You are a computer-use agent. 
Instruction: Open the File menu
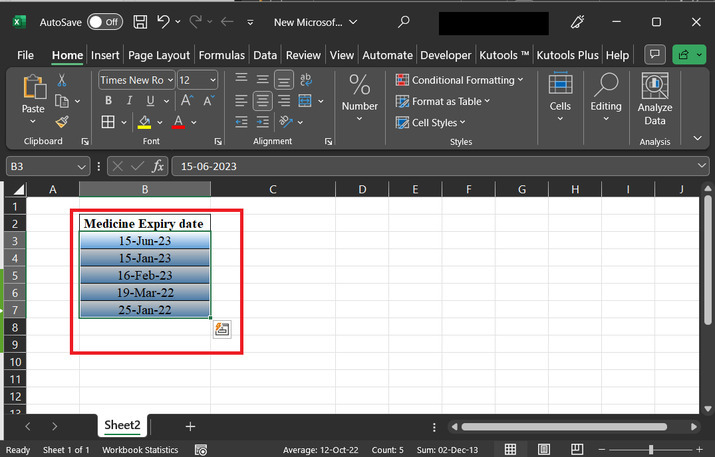[x=25, y=55]
